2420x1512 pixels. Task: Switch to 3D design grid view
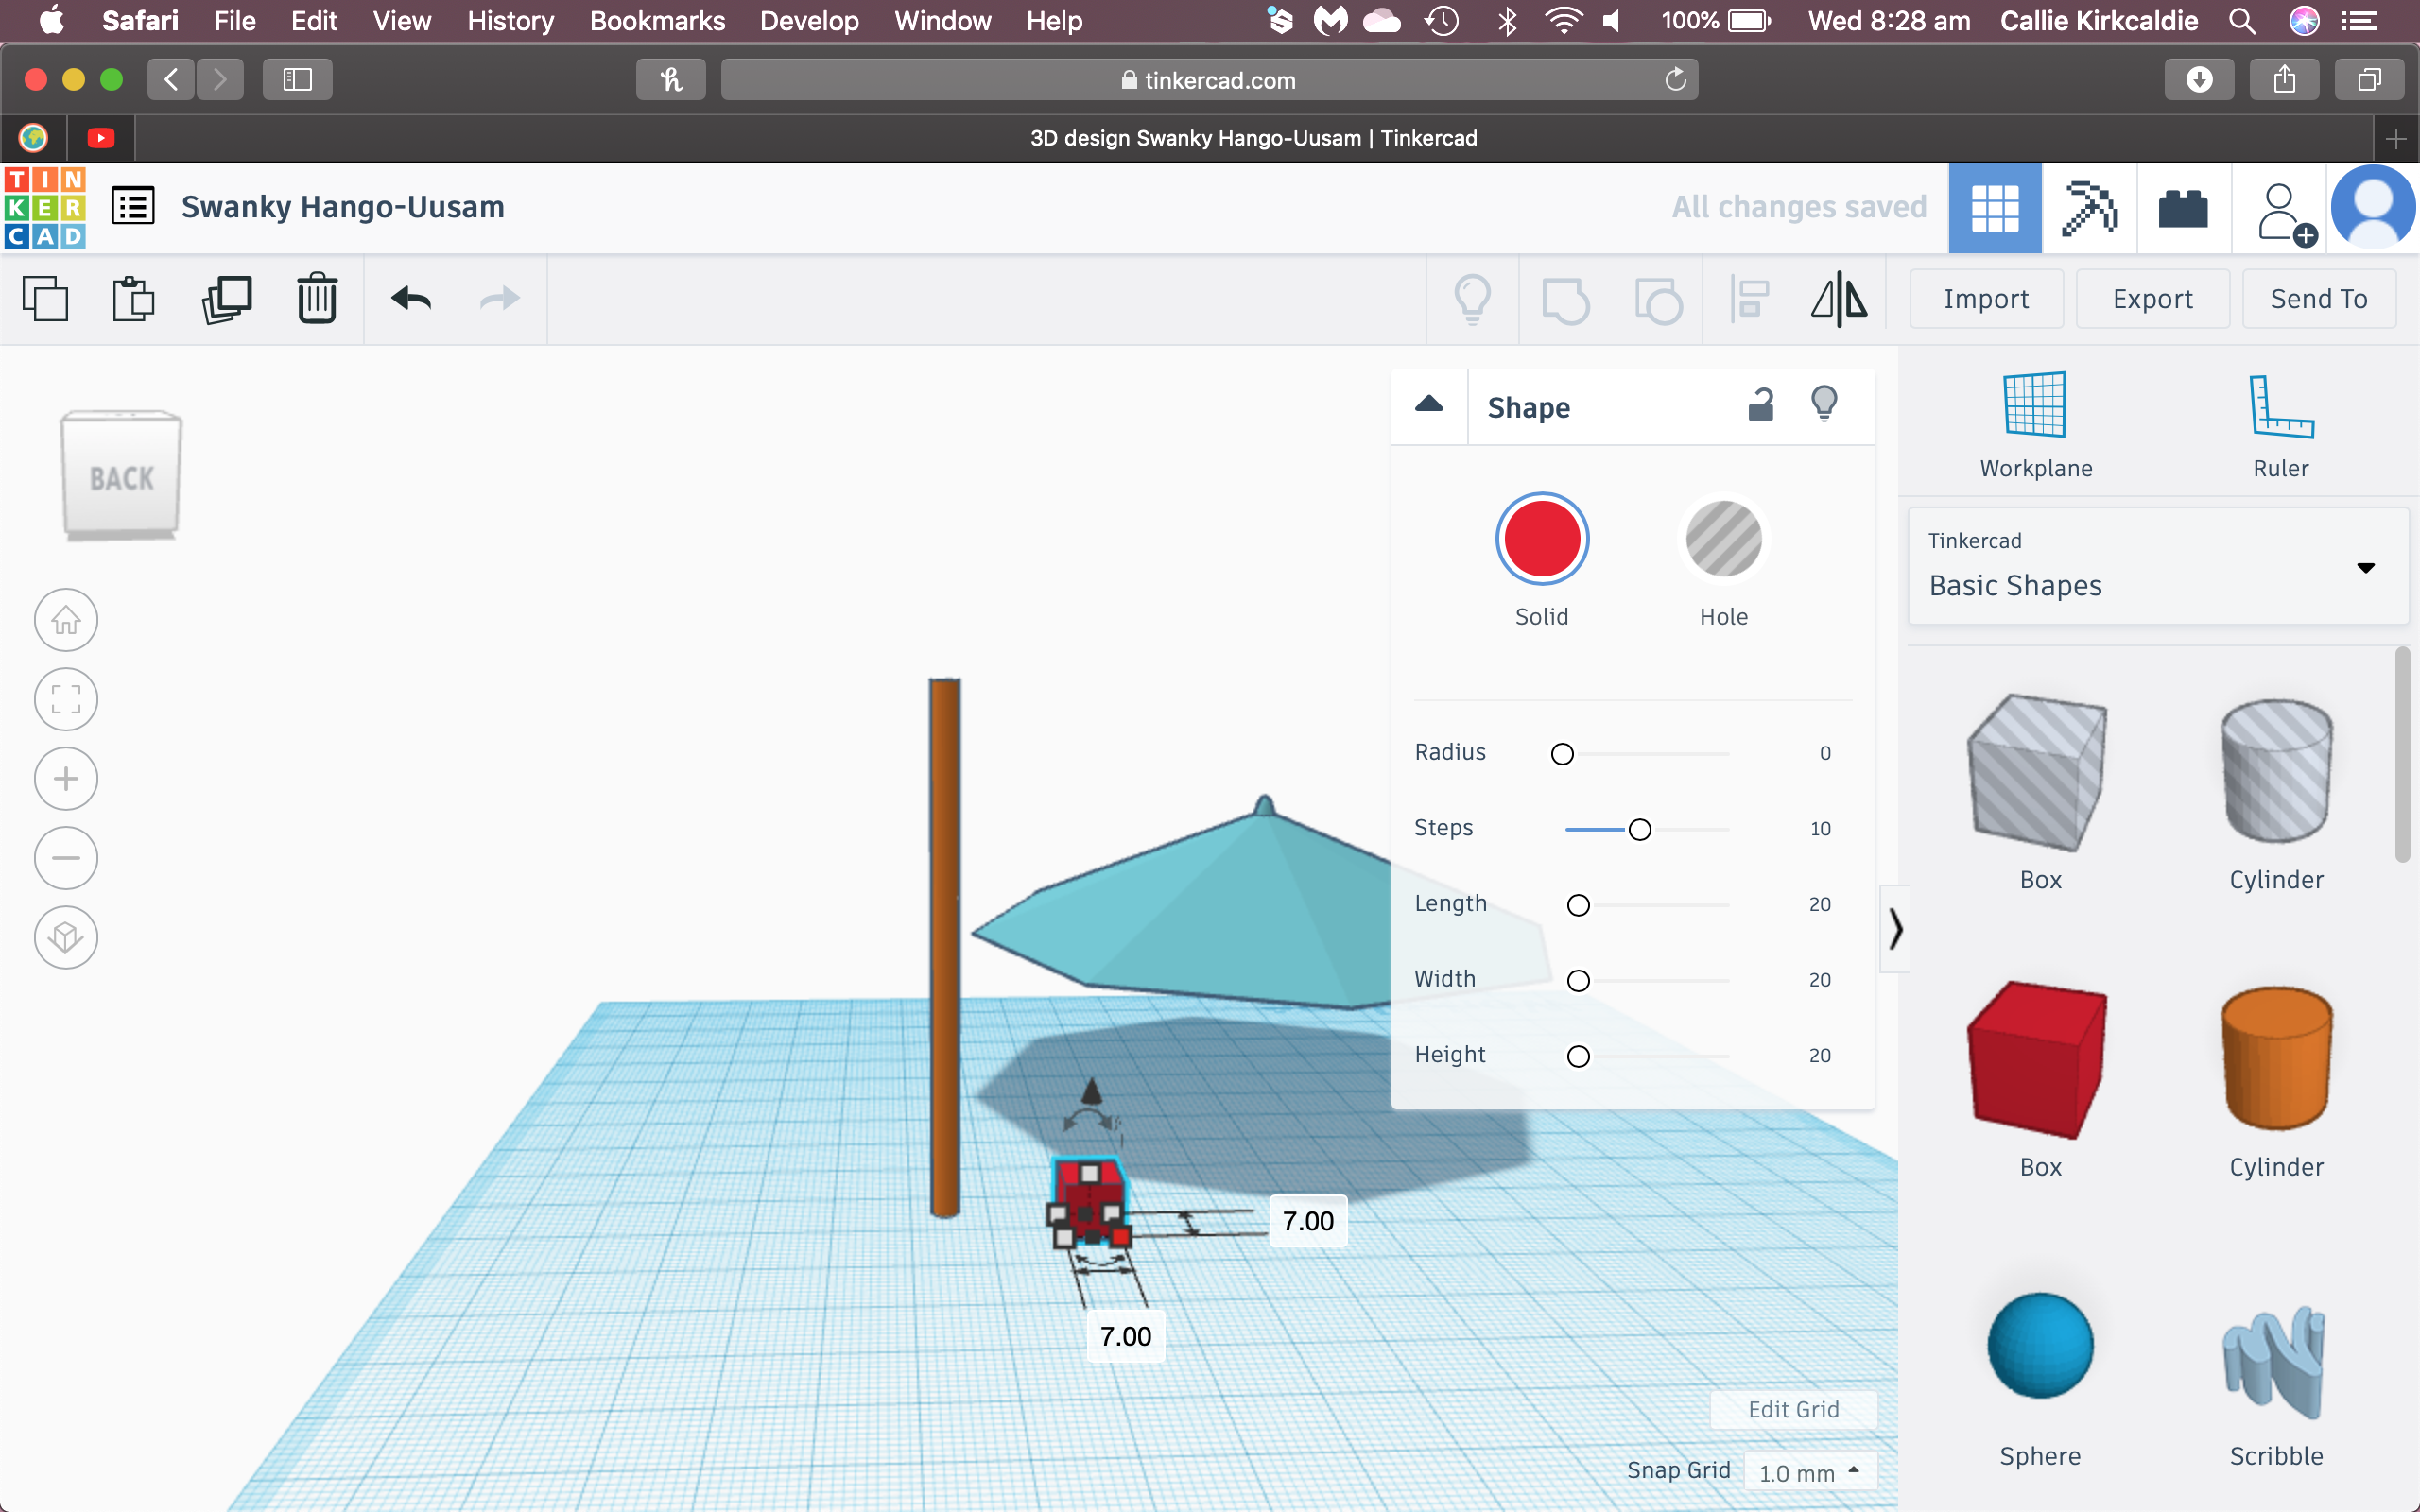point(1995,208)
